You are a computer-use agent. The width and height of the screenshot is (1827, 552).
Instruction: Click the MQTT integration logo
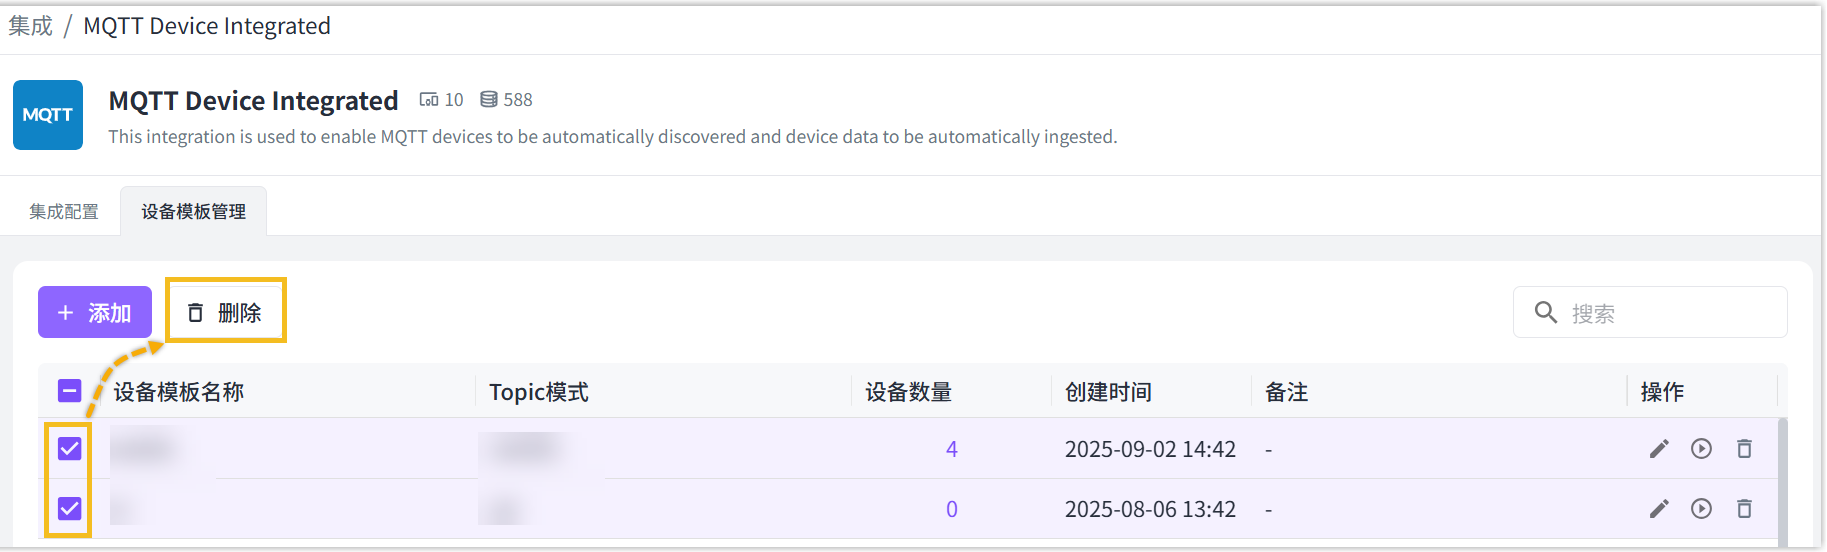pos(48,115)
